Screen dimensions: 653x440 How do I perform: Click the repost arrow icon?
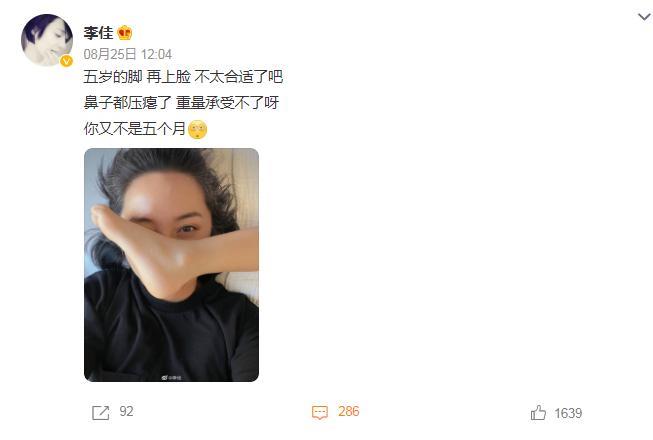pos(101,413)
